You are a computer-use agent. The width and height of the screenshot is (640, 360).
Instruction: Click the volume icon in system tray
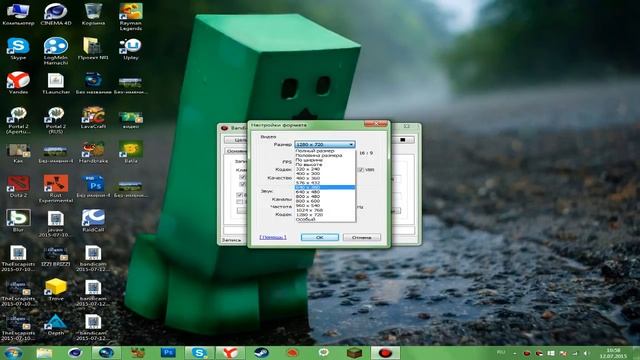[586, 353]
